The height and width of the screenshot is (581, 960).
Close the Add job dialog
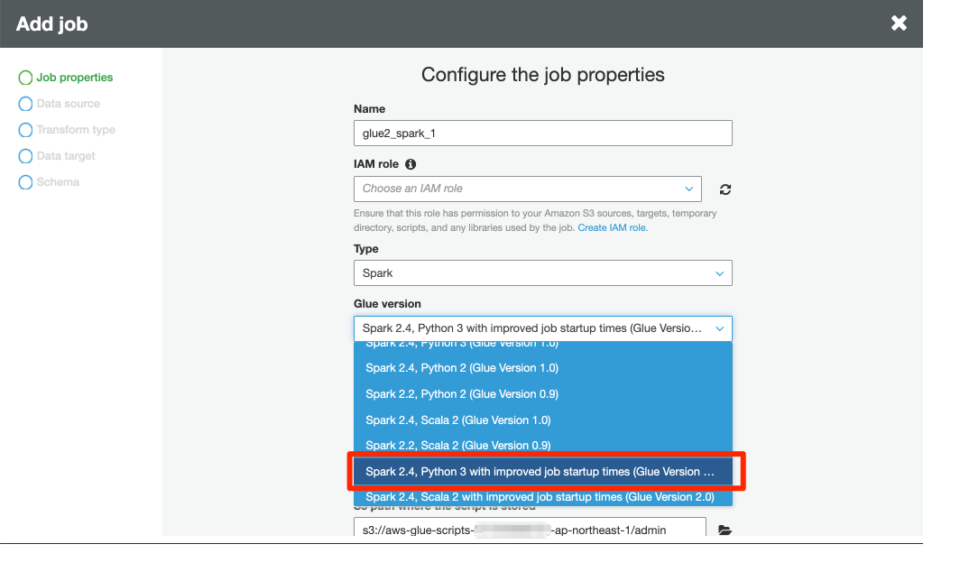pos(898,22)
